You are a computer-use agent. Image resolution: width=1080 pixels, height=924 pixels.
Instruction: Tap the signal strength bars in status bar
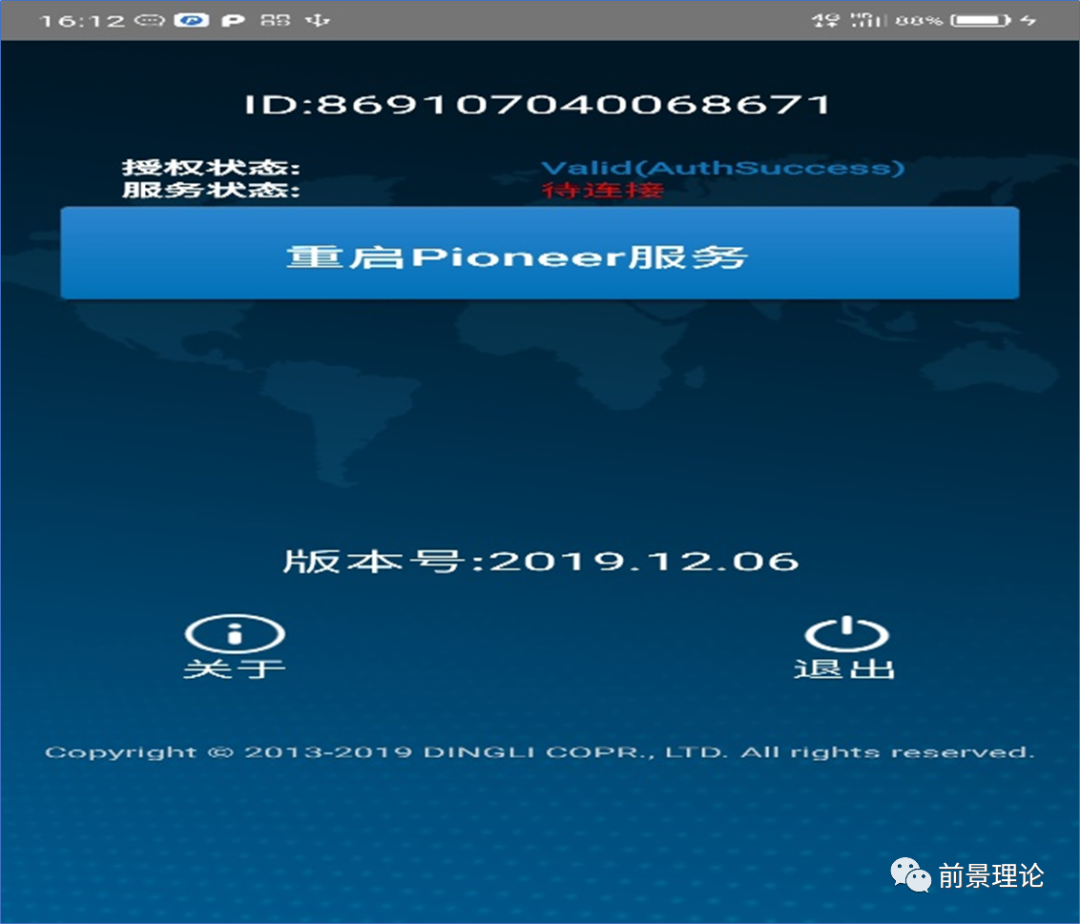[x=866, y=20]
